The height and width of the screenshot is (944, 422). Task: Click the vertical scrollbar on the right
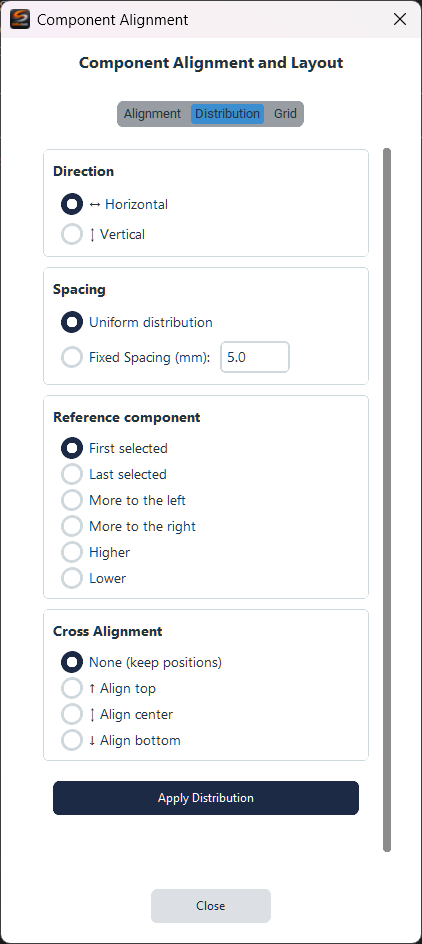click(387, 500)
